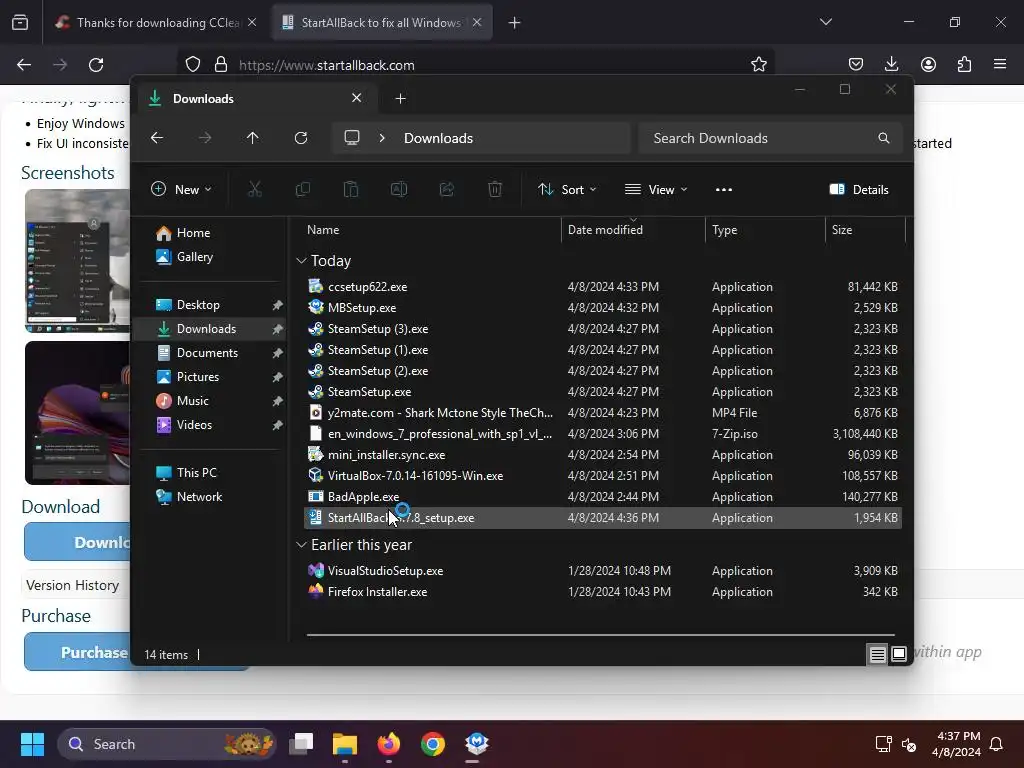Collapse the Today group
This screenshot has height=768, width=1024.
click(301, 261)
